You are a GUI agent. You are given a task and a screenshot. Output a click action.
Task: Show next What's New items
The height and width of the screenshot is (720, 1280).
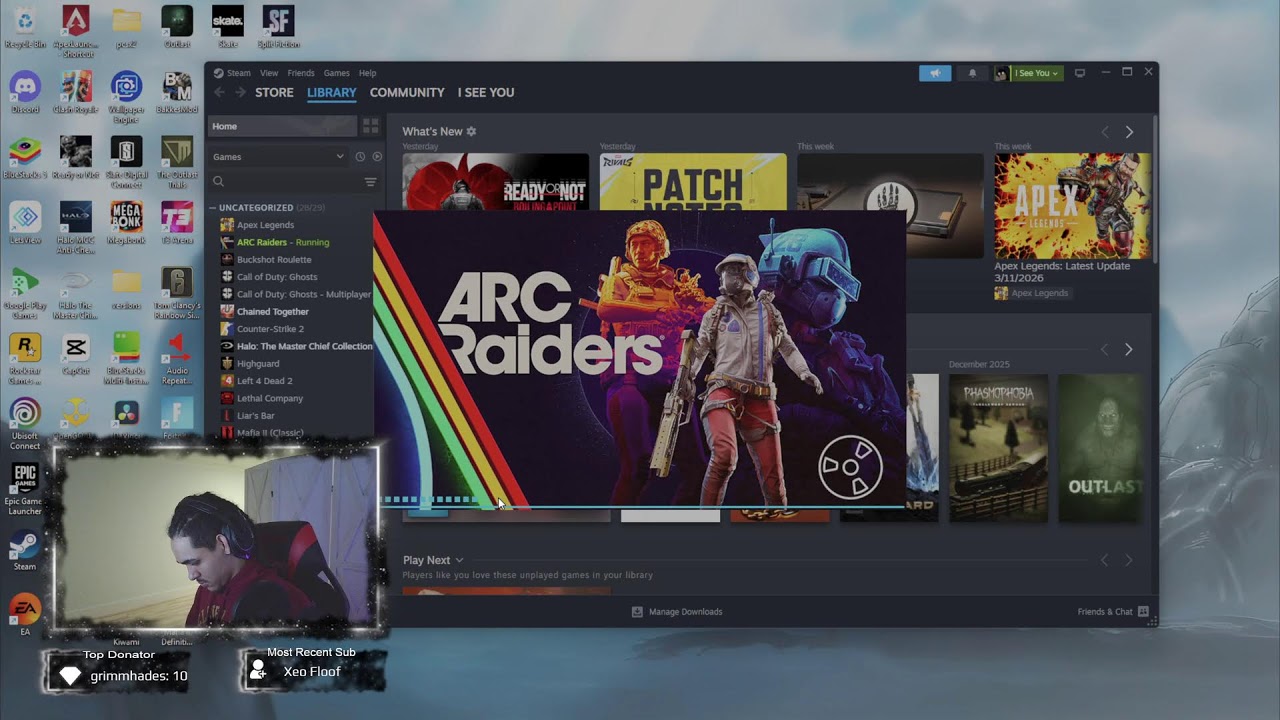point(1129,132)
